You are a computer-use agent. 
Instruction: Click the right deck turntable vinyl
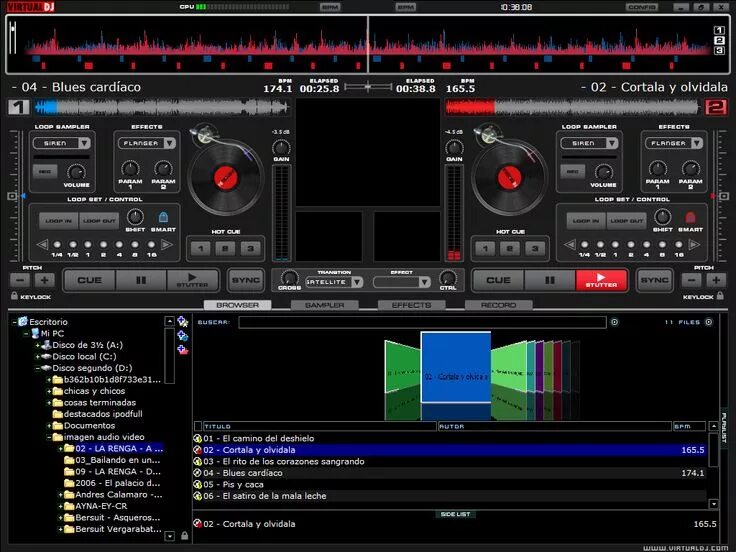[509, 178]
